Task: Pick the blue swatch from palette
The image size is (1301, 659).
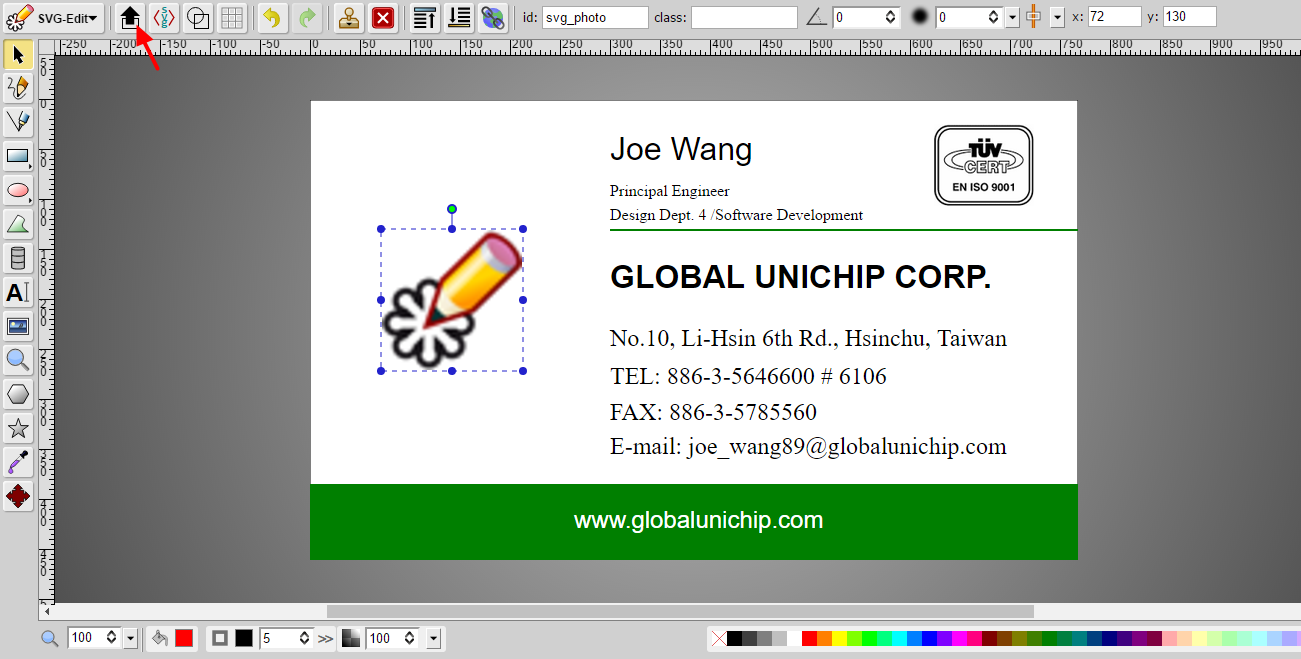Action: pyautogui.click(x=929, y=638)
